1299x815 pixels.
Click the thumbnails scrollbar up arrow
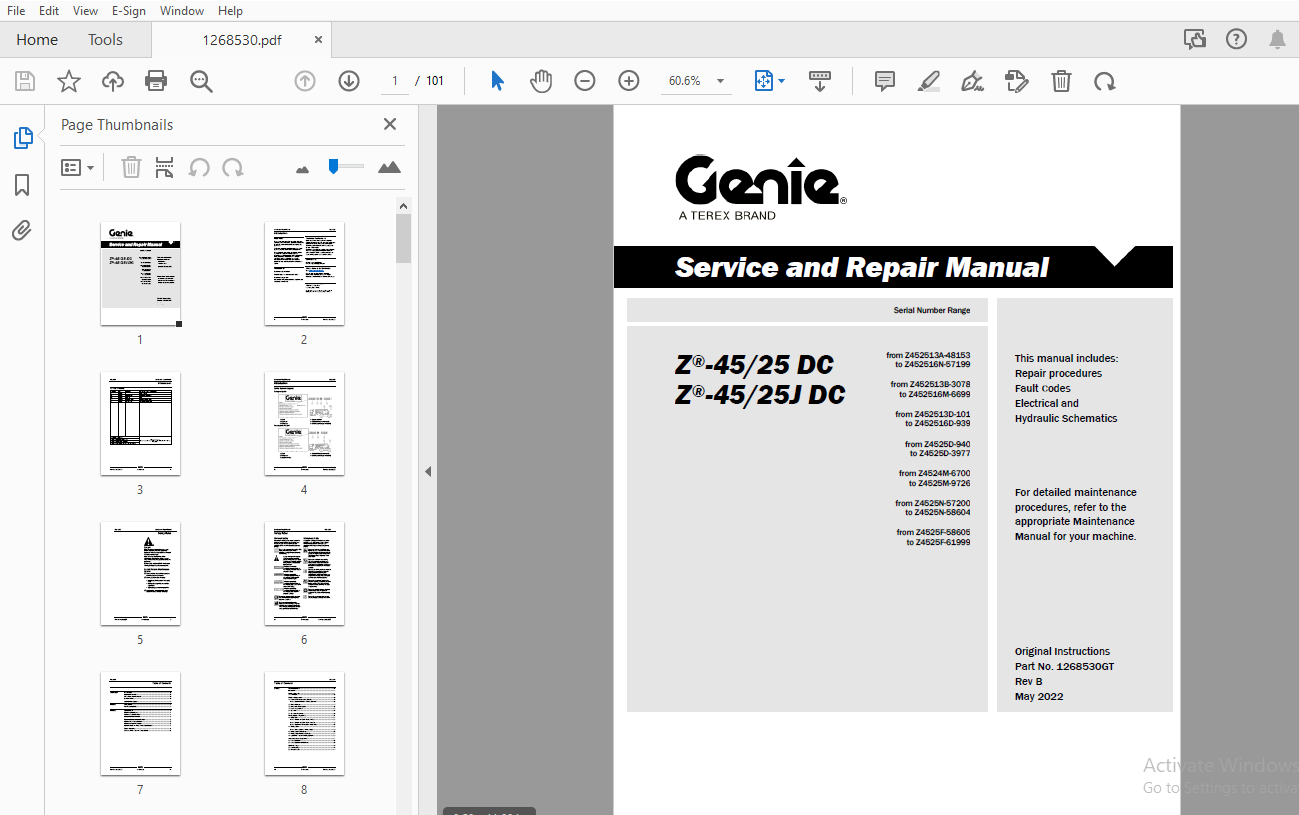click(403, 206)
